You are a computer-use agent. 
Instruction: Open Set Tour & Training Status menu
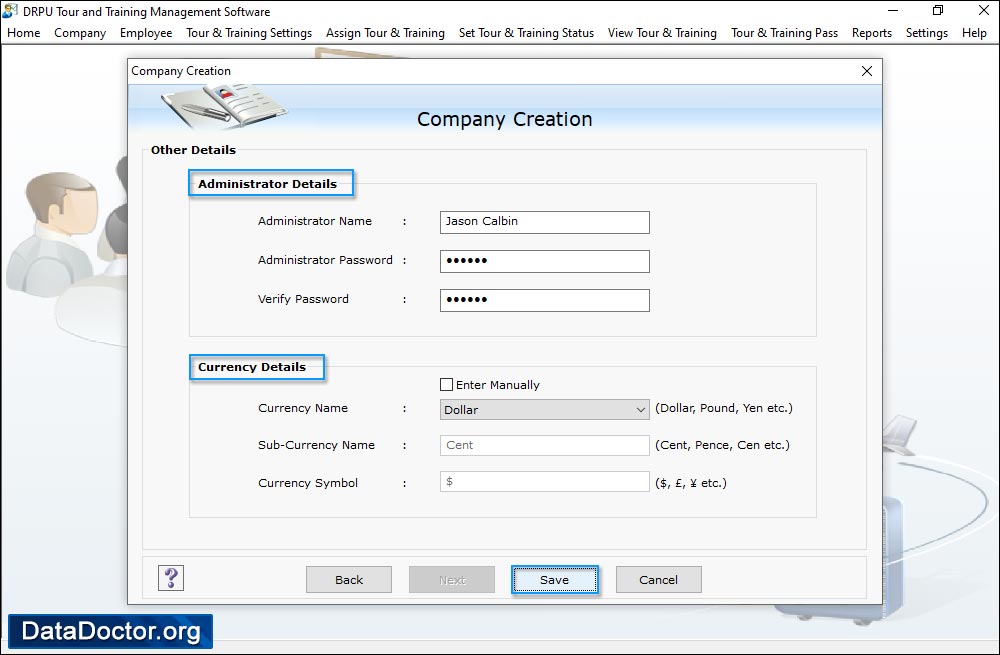tap(526, 33)
